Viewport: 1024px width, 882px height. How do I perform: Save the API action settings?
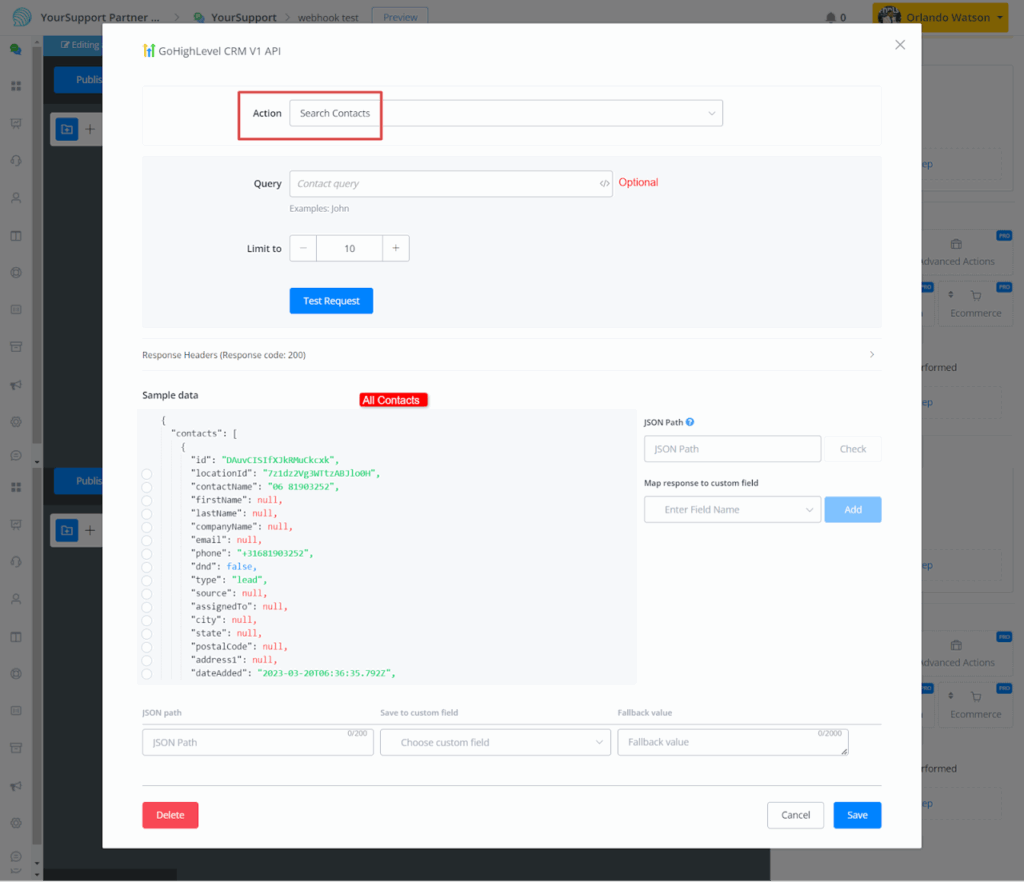pyautogui.click(x=857, y=815)
